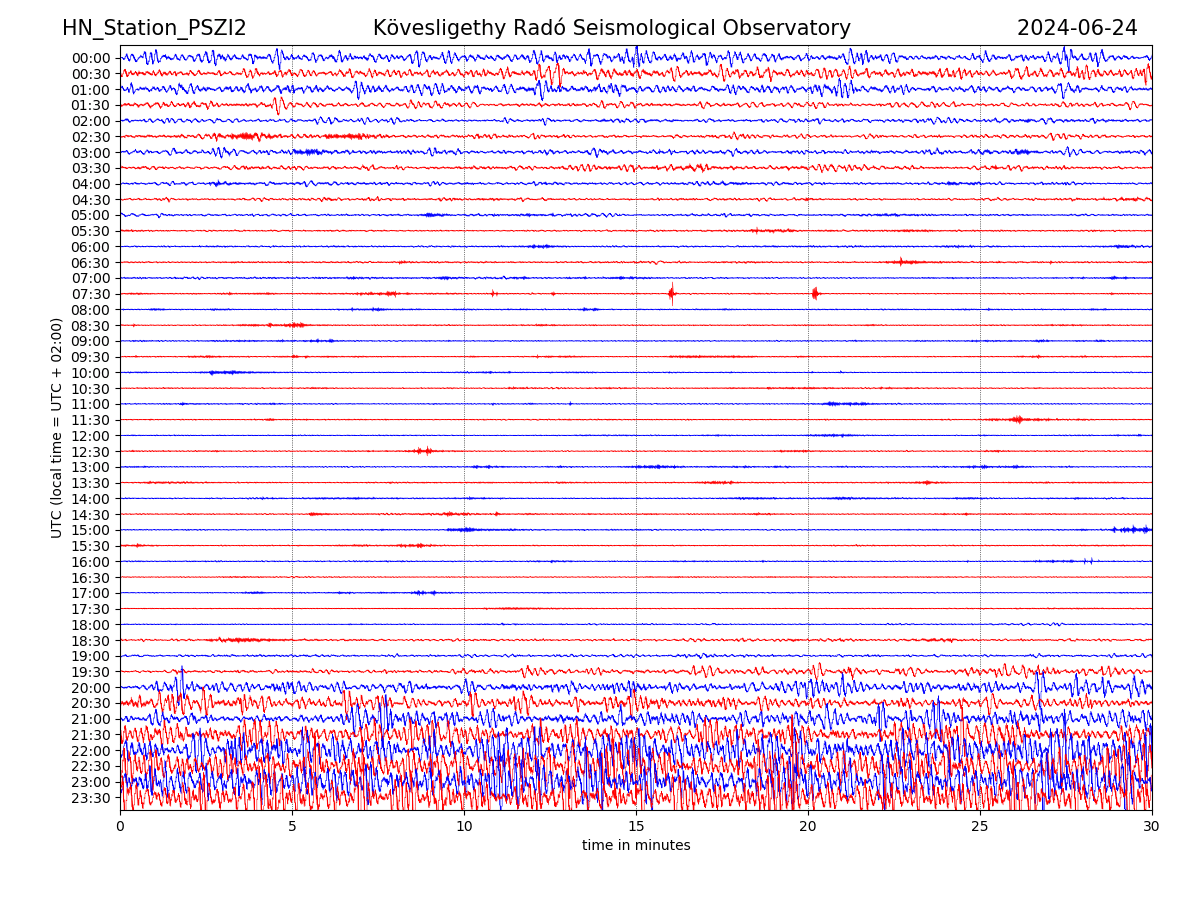This screenshot has width=1200, height=900.
Task: Click the 12:30 trace event near minute 9
Action: 424,451
